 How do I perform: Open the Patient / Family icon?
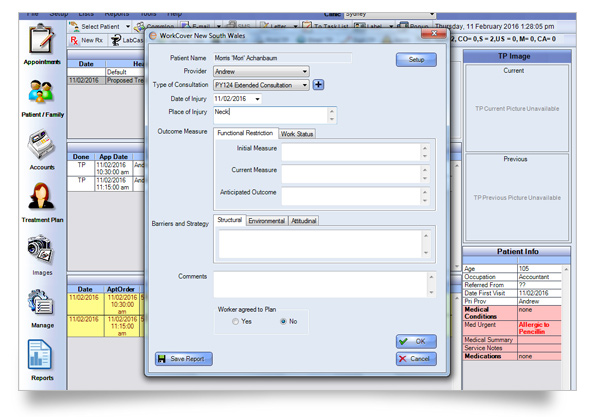point(41,92)
